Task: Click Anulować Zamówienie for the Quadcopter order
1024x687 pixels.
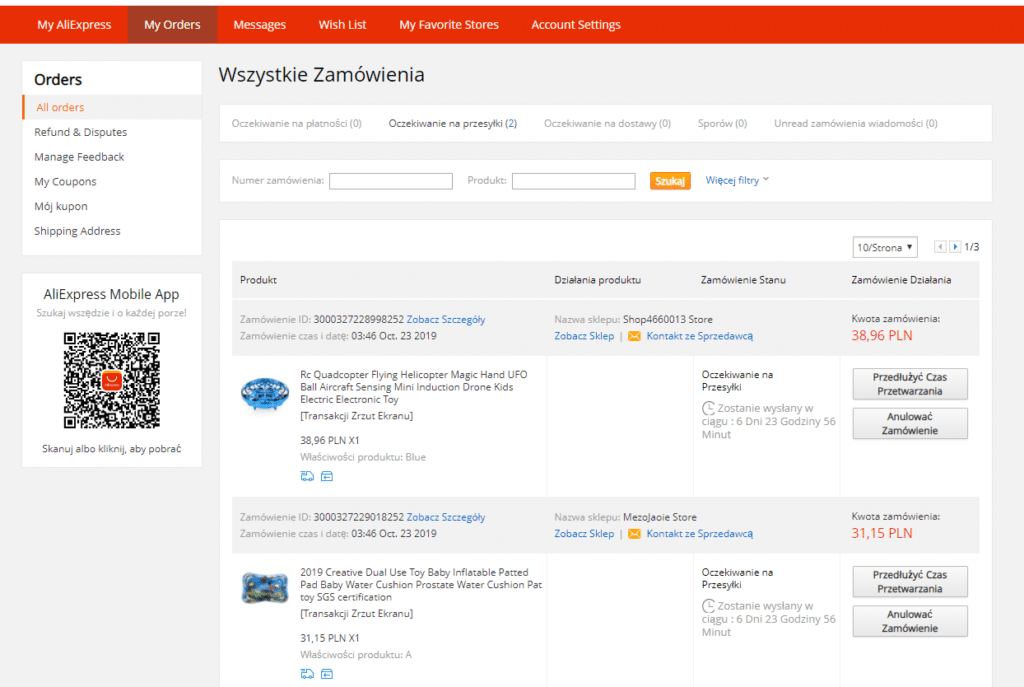Action: click(x=910, y=424)
